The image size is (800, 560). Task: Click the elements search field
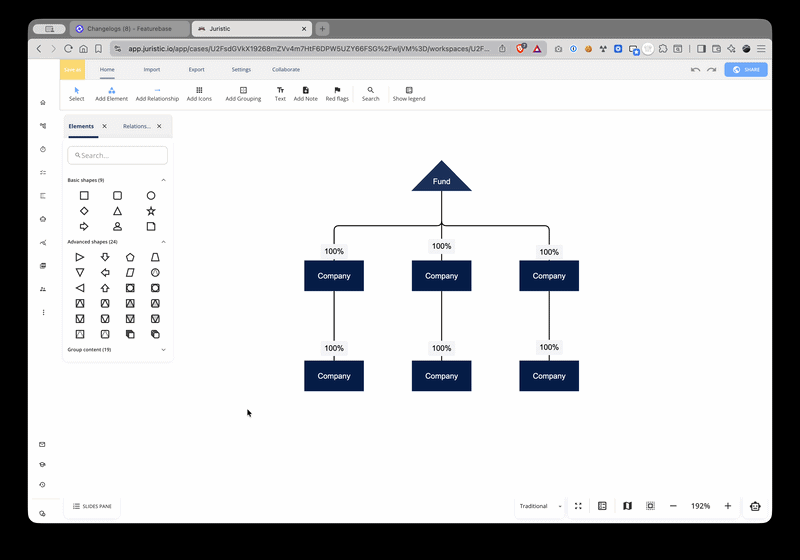(118, 155)
